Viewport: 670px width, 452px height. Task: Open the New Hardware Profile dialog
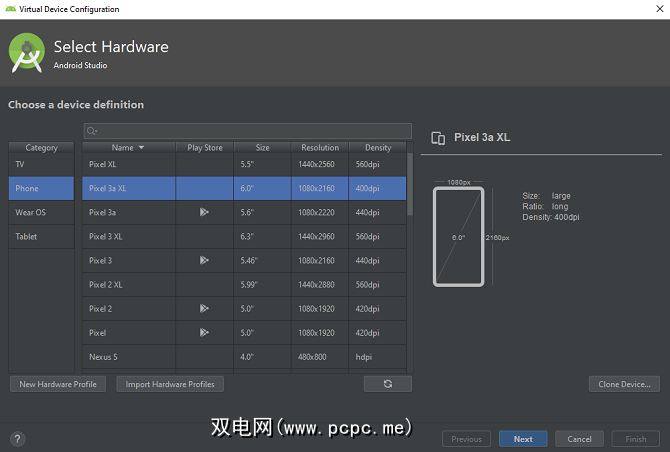tap(57, 384)
